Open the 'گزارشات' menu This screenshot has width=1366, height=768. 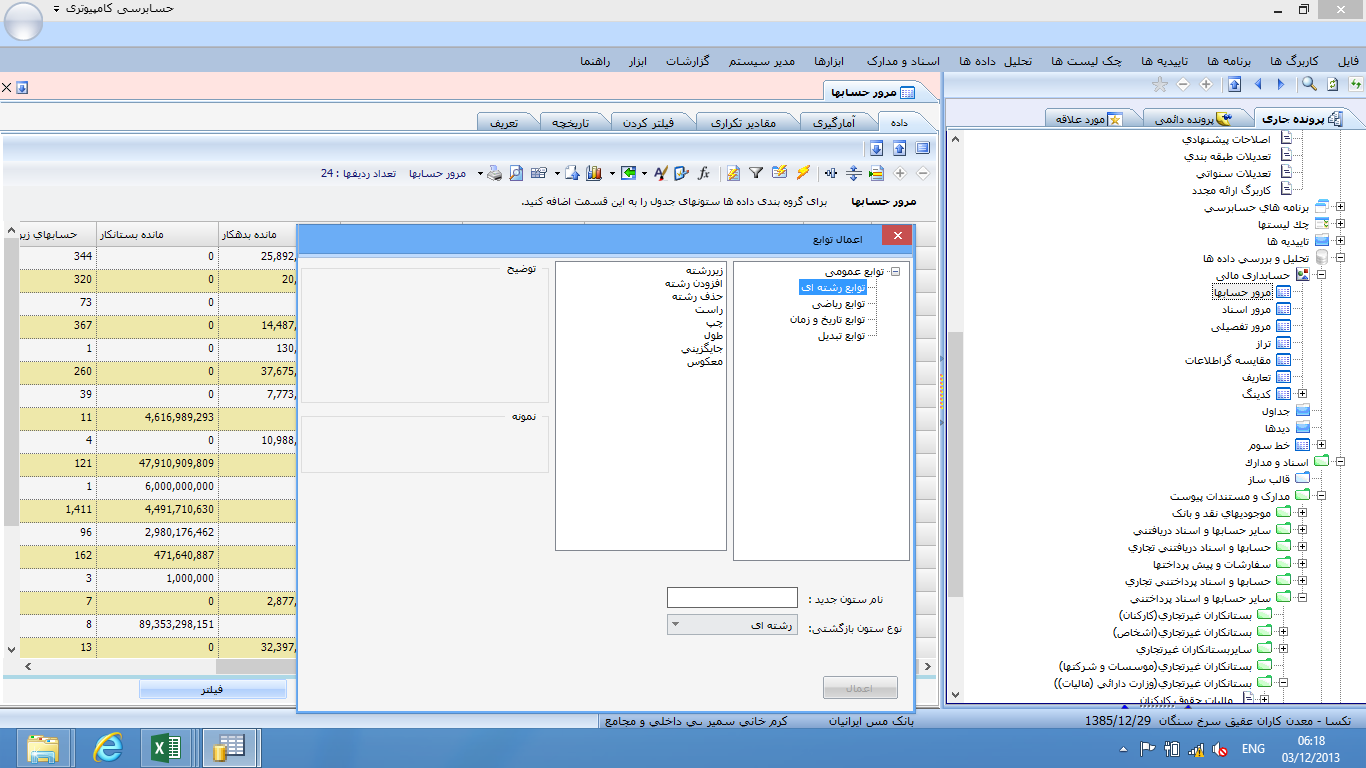[687, 61]
